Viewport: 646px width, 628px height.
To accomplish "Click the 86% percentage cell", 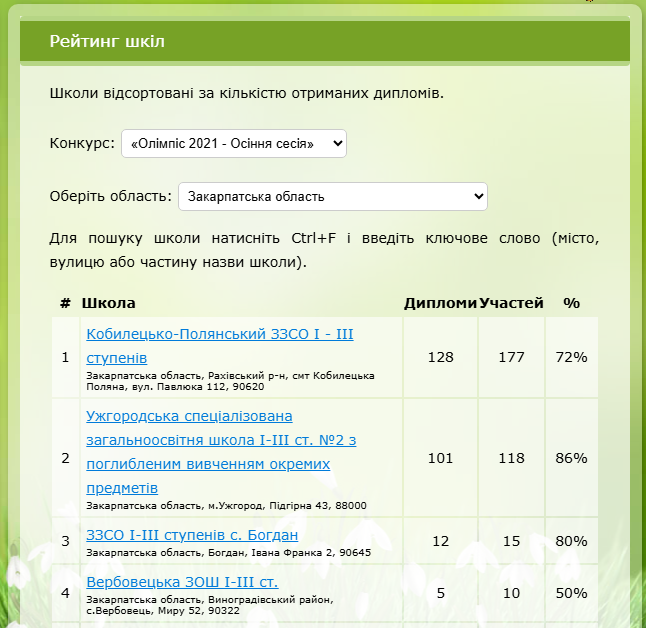I will (x=571, y=458).
